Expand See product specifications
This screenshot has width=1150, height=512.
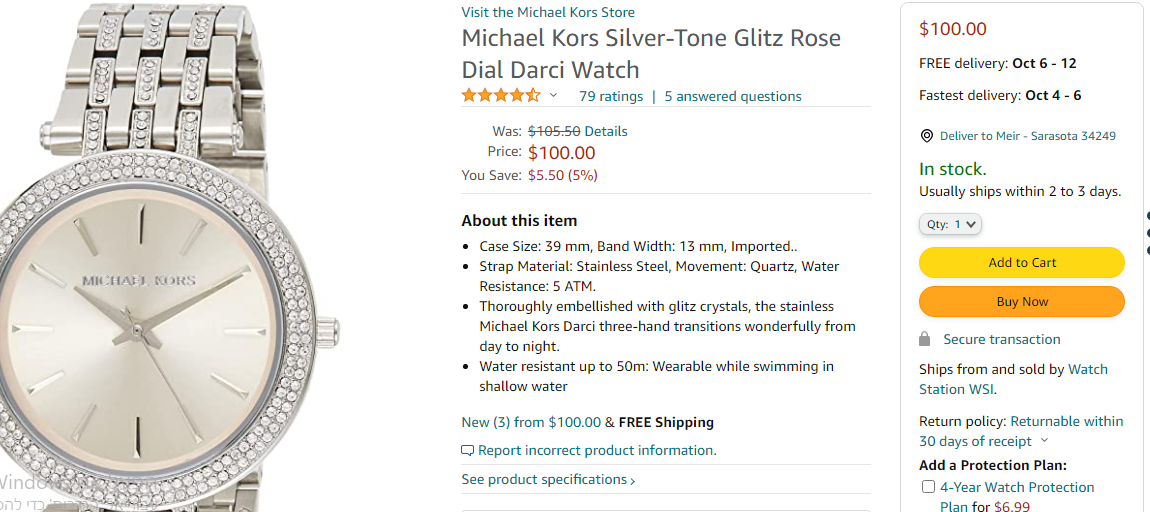(x=548, y=480)
